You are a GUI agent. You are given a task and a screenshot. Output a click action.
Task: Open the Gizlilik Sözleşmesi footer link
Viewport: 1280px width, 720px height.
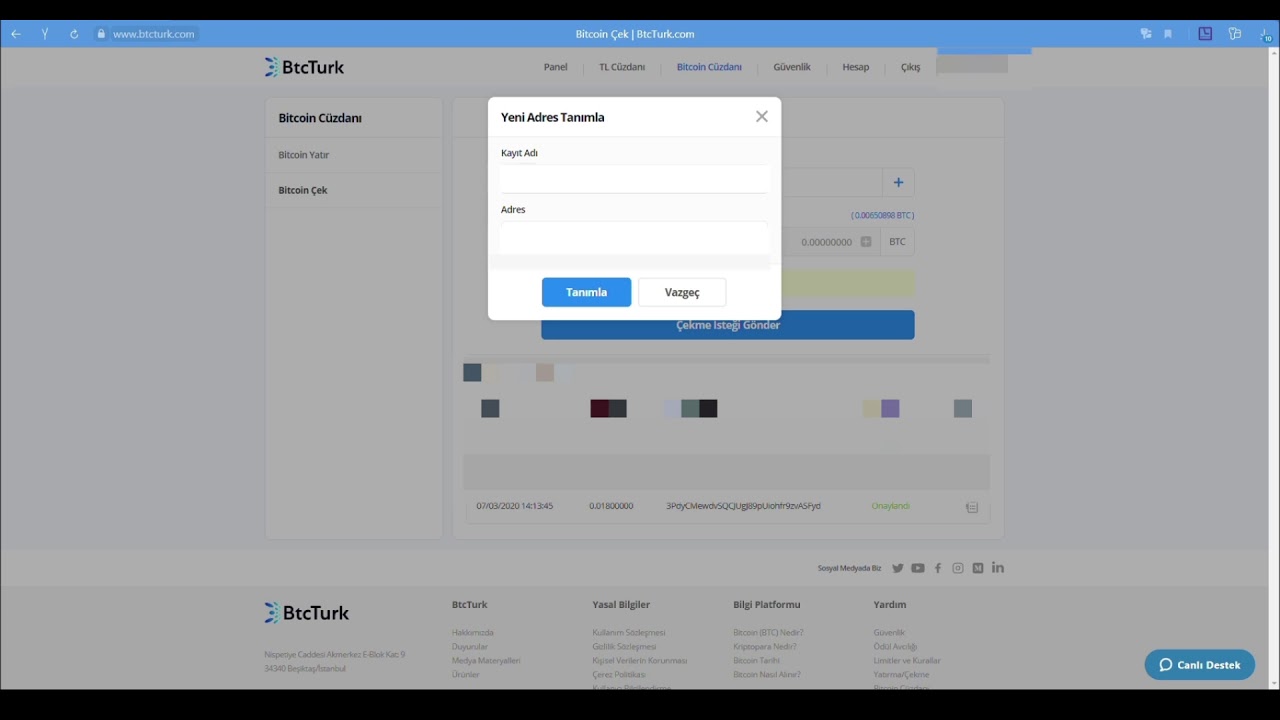tap(624, 647)
